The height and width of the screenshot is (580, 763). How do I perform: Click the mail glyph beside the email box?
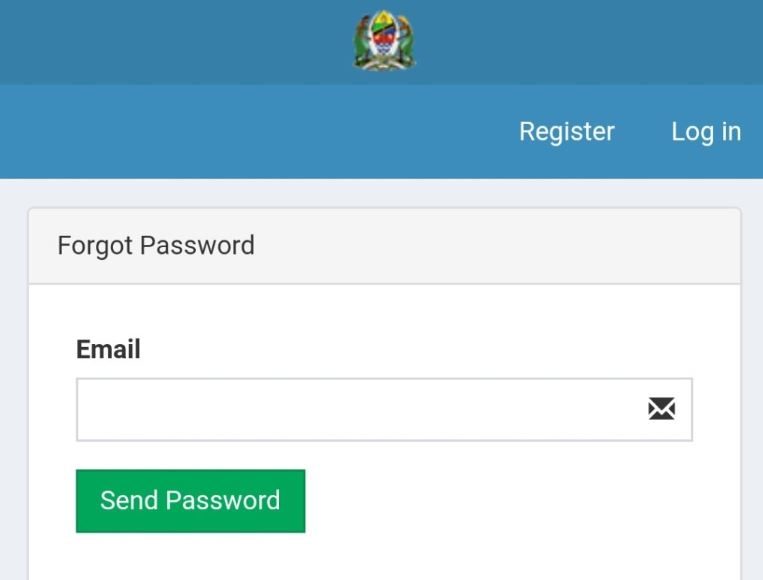(661, 409)
